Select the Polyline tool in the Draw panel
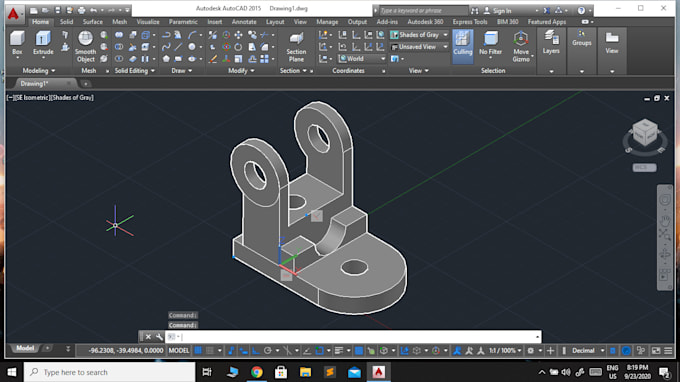The image size is (680, 382). point(166,35)
